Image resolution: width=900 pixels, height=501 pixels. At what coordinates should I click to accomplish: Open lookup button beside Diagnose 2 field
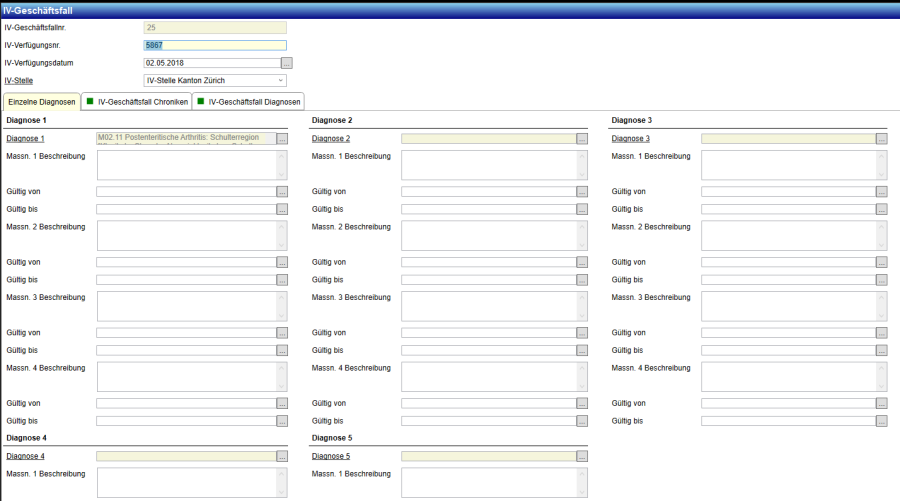582,139
